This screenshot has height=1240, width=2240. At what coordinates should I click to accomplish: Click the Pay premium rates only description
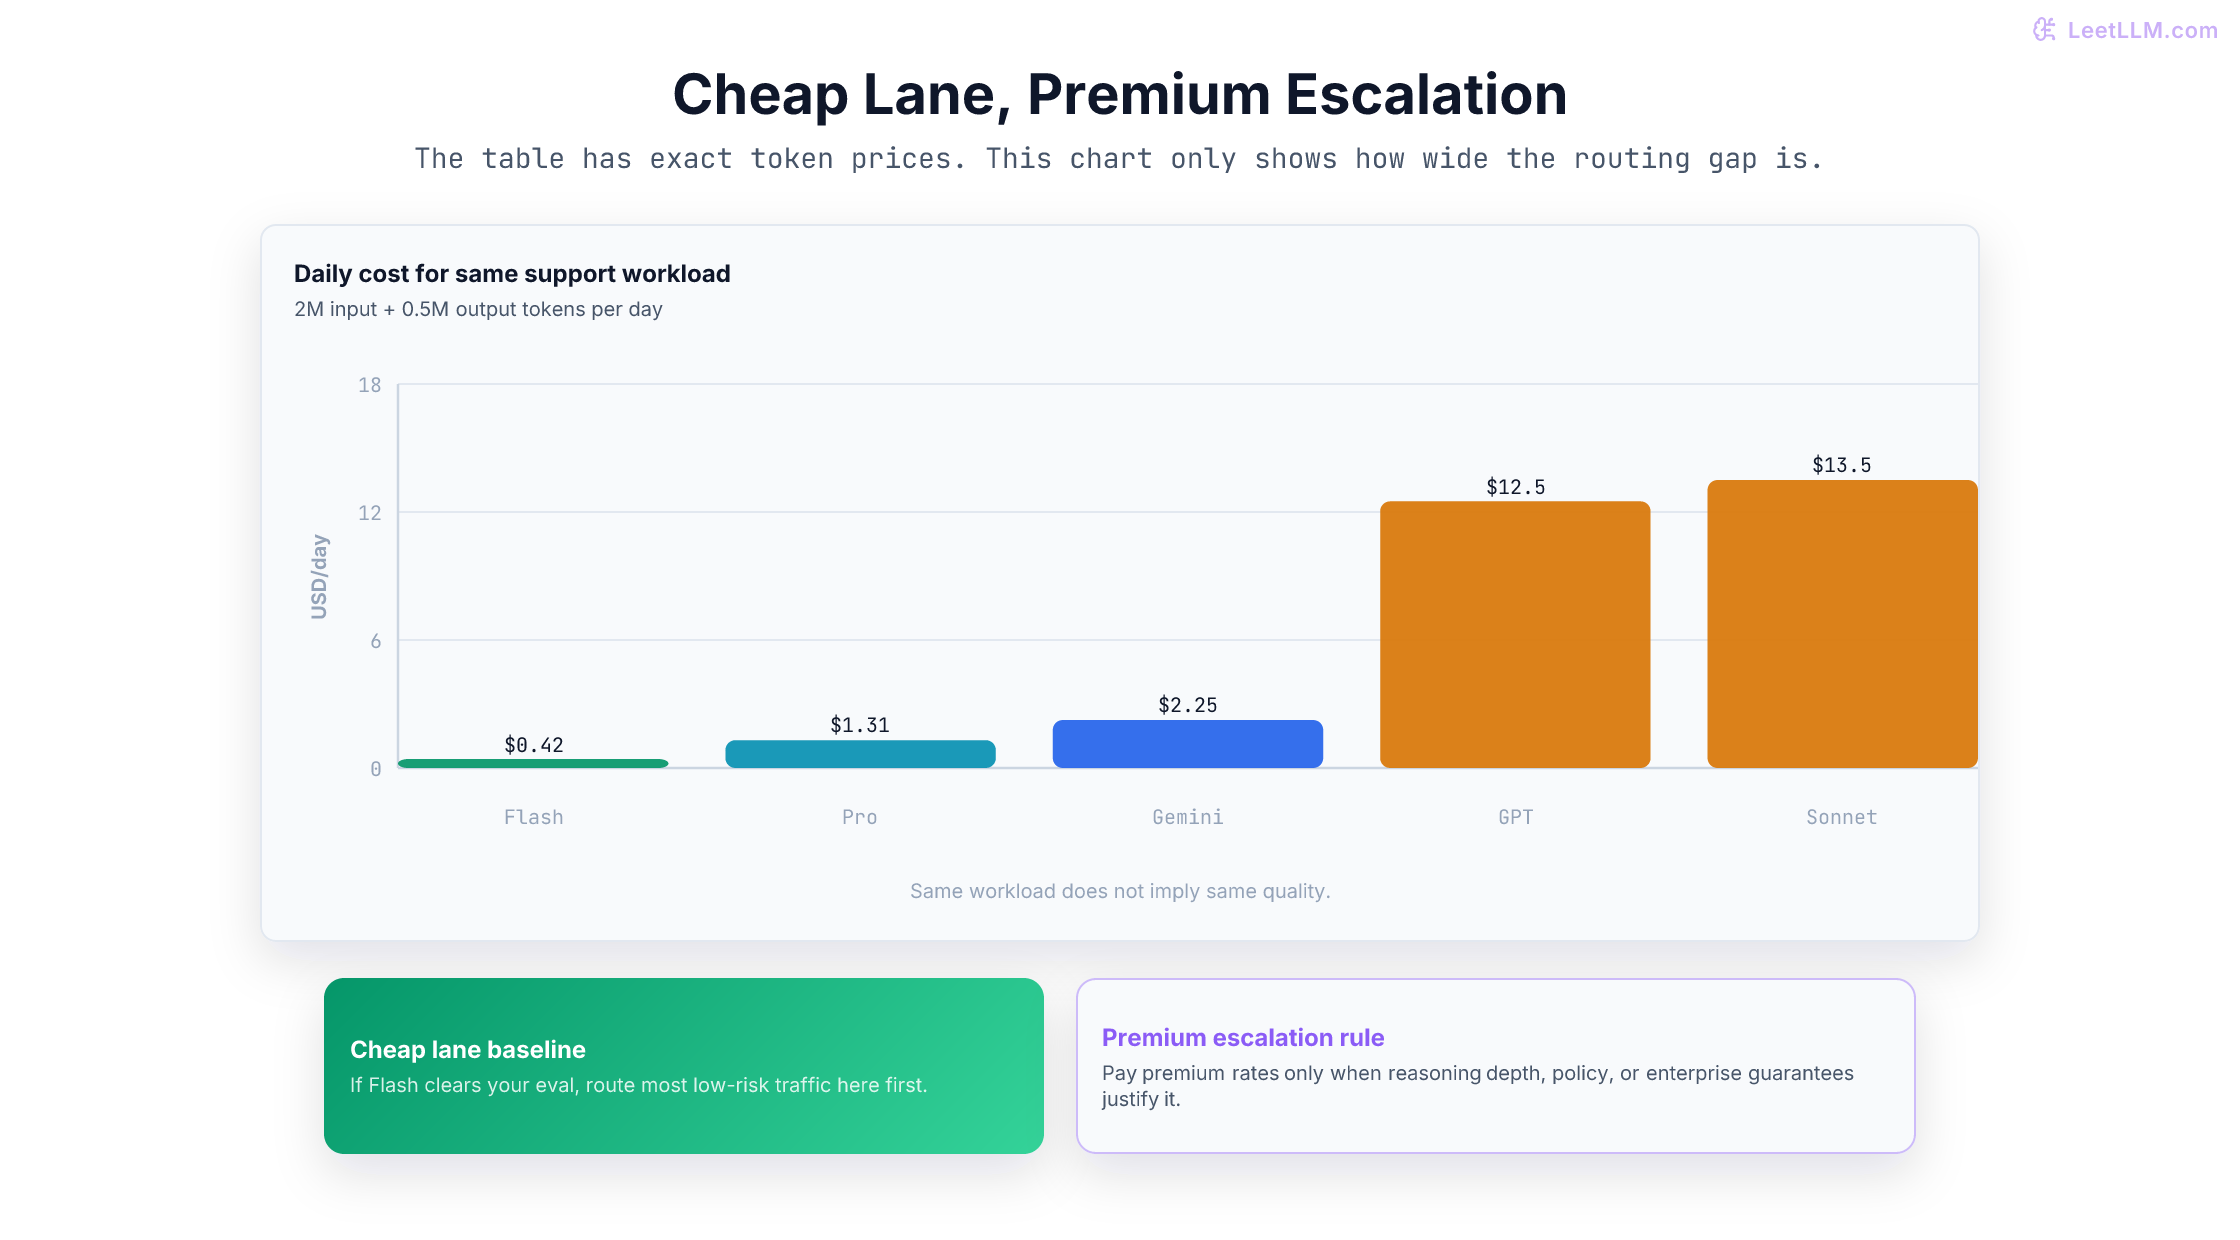coord(1478,1086)
